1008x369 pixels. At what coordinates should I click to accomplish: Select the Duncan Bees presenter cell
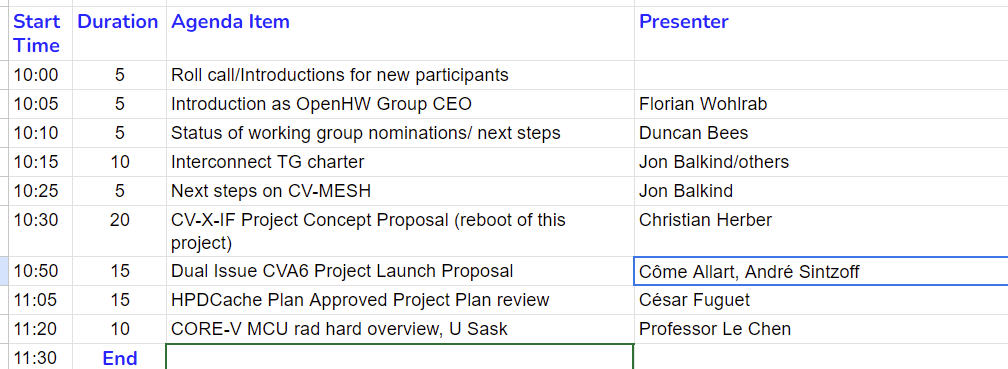click(x=821, y=133)
